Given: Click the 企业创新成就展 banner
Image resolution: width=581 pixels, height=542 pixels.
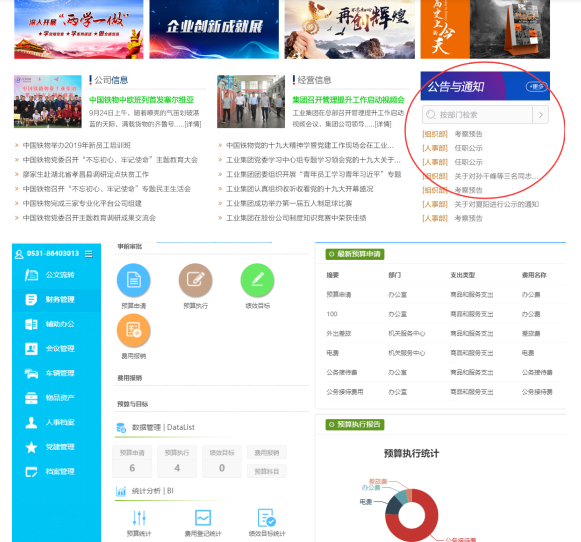Looking at the screenshot, I should (x=214, y=29).
